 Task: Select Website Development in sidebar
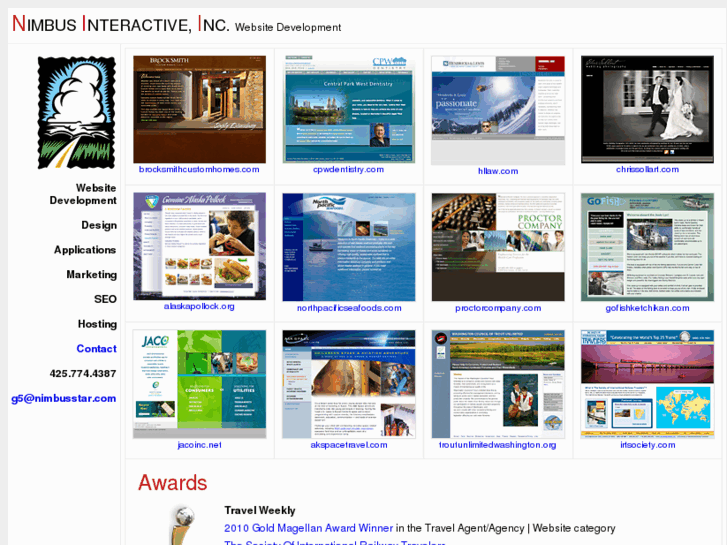click(83, 194)
